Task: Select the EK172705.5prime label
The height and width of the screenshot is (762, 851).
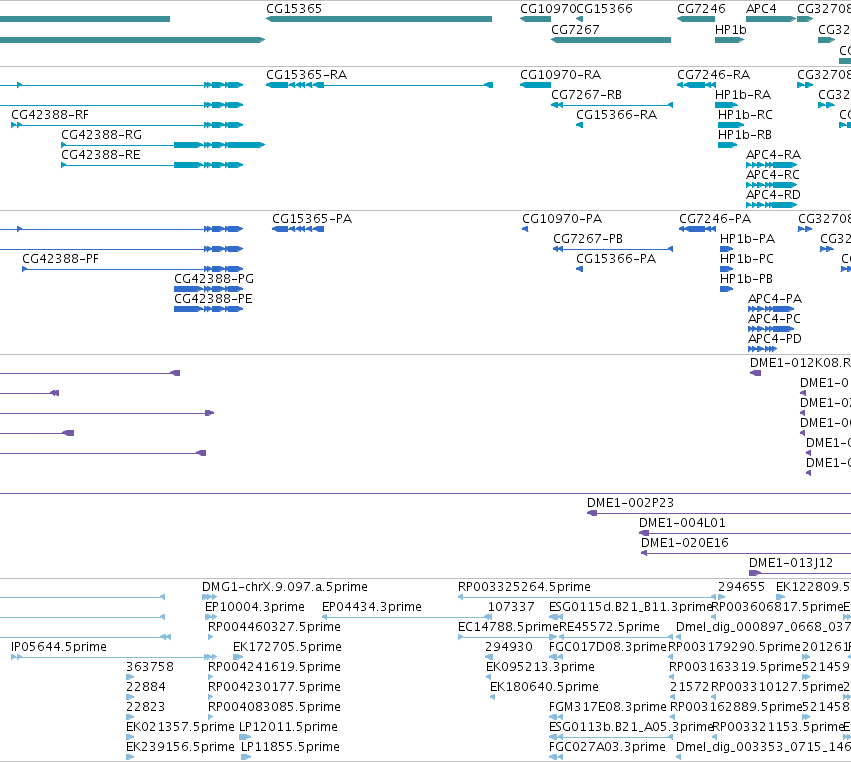Action: tap(287, 647)
